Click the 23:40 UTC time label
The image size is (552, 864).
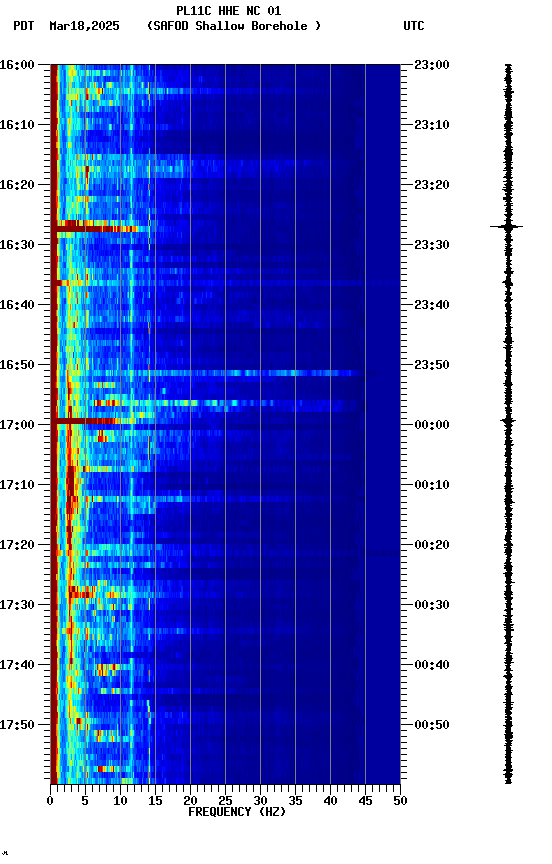432,305
